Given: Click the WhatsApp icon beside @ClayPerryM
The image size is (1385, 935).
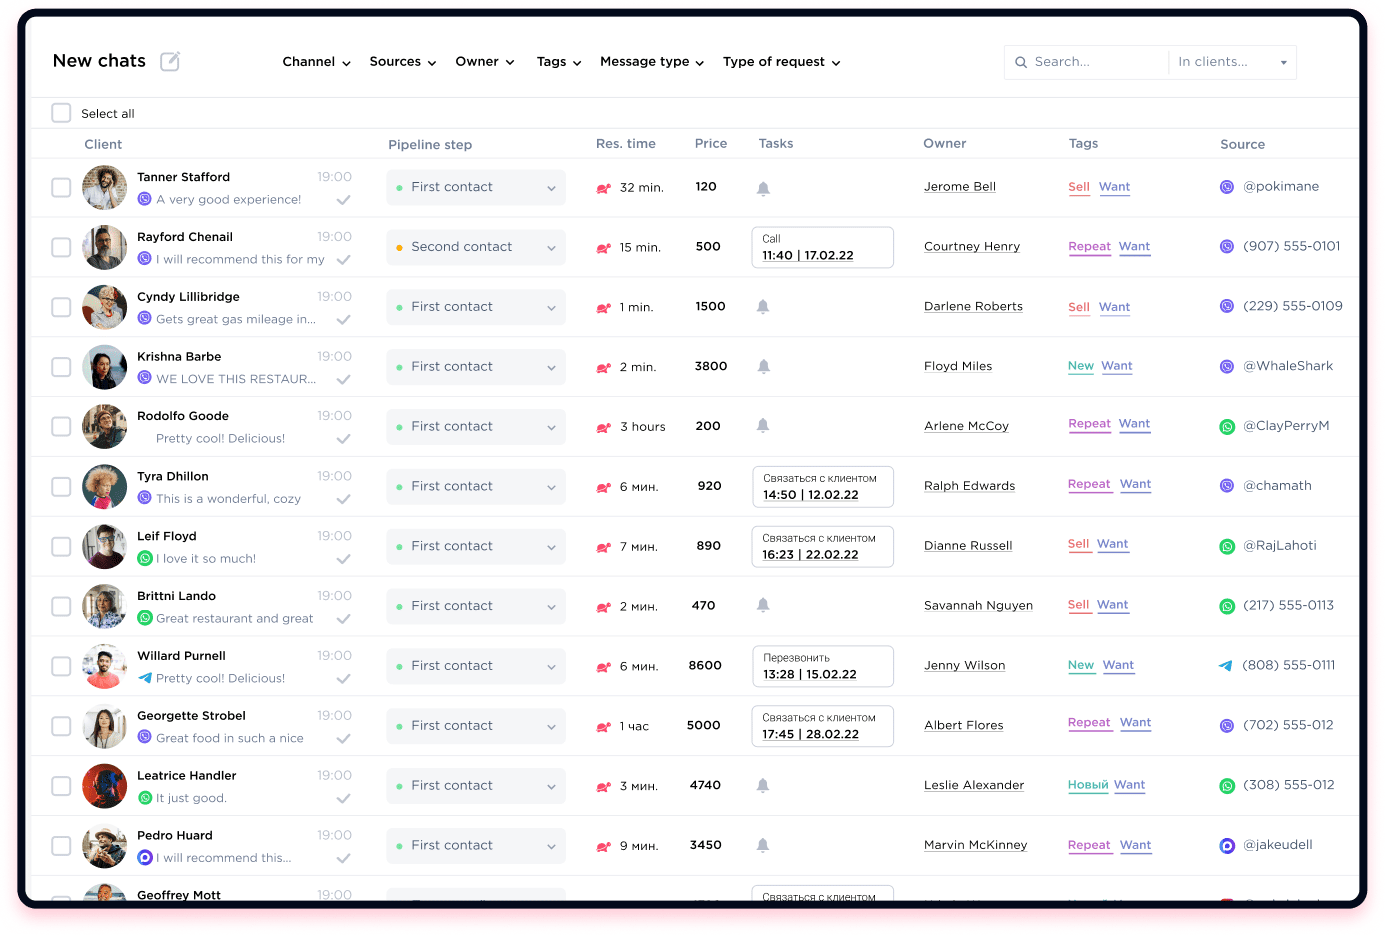Looking at the screenshot, I should click(1227, 427).
